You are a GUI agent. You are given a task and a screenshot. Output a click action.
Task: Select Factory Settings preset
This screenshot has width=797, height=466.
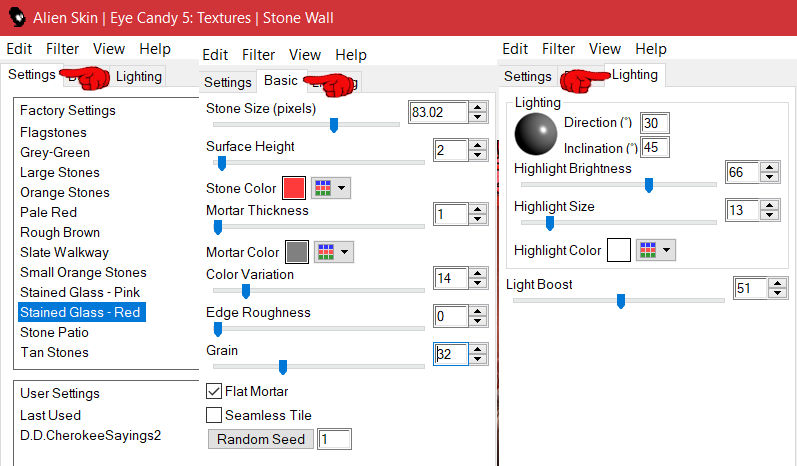(x=68, y=110)
